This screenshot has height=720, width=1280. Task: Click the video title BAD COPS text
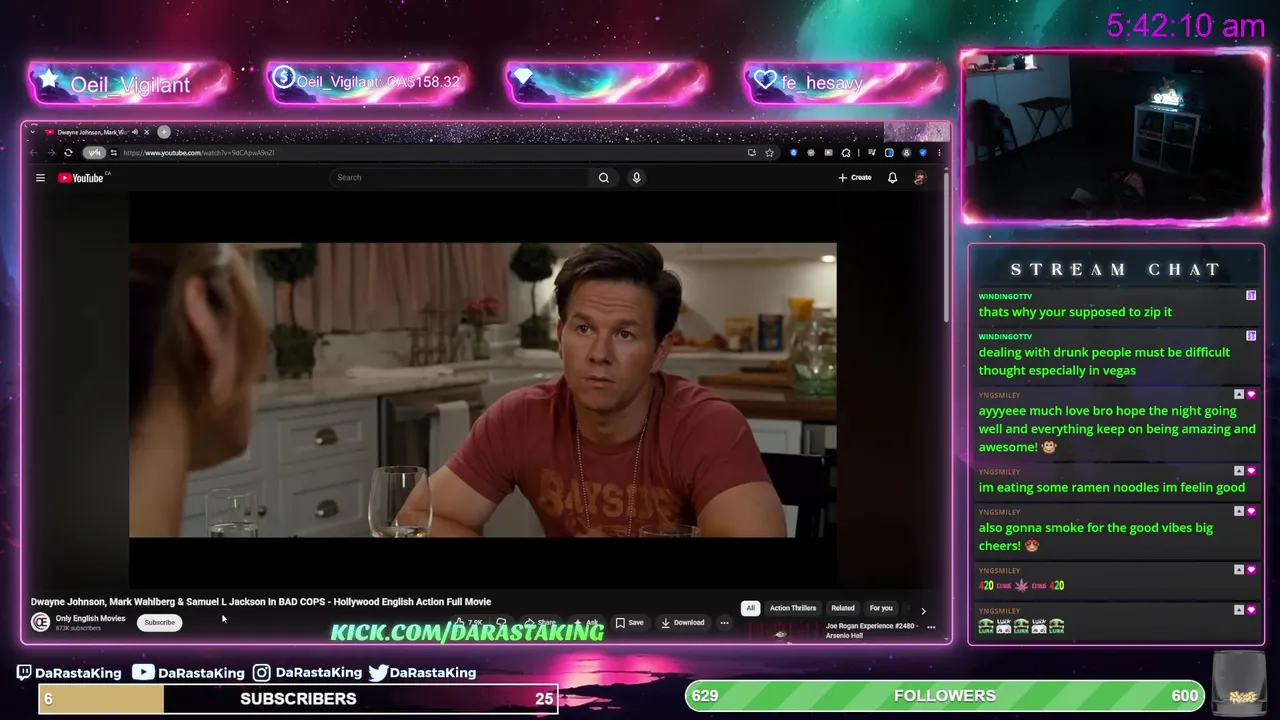point(261,602)
